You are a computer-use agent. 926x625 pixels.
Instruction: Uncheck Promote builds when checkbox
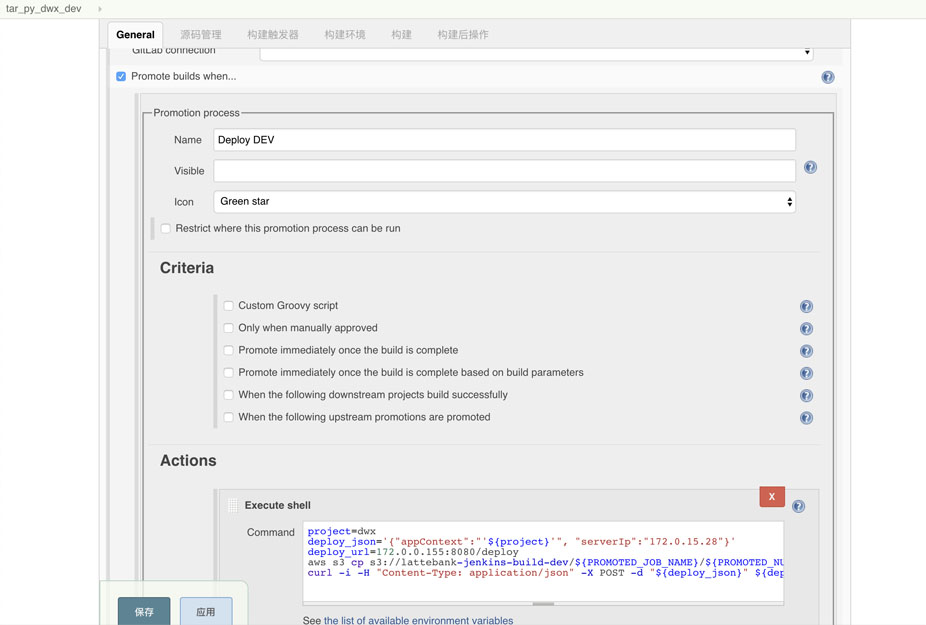[121, 76]
